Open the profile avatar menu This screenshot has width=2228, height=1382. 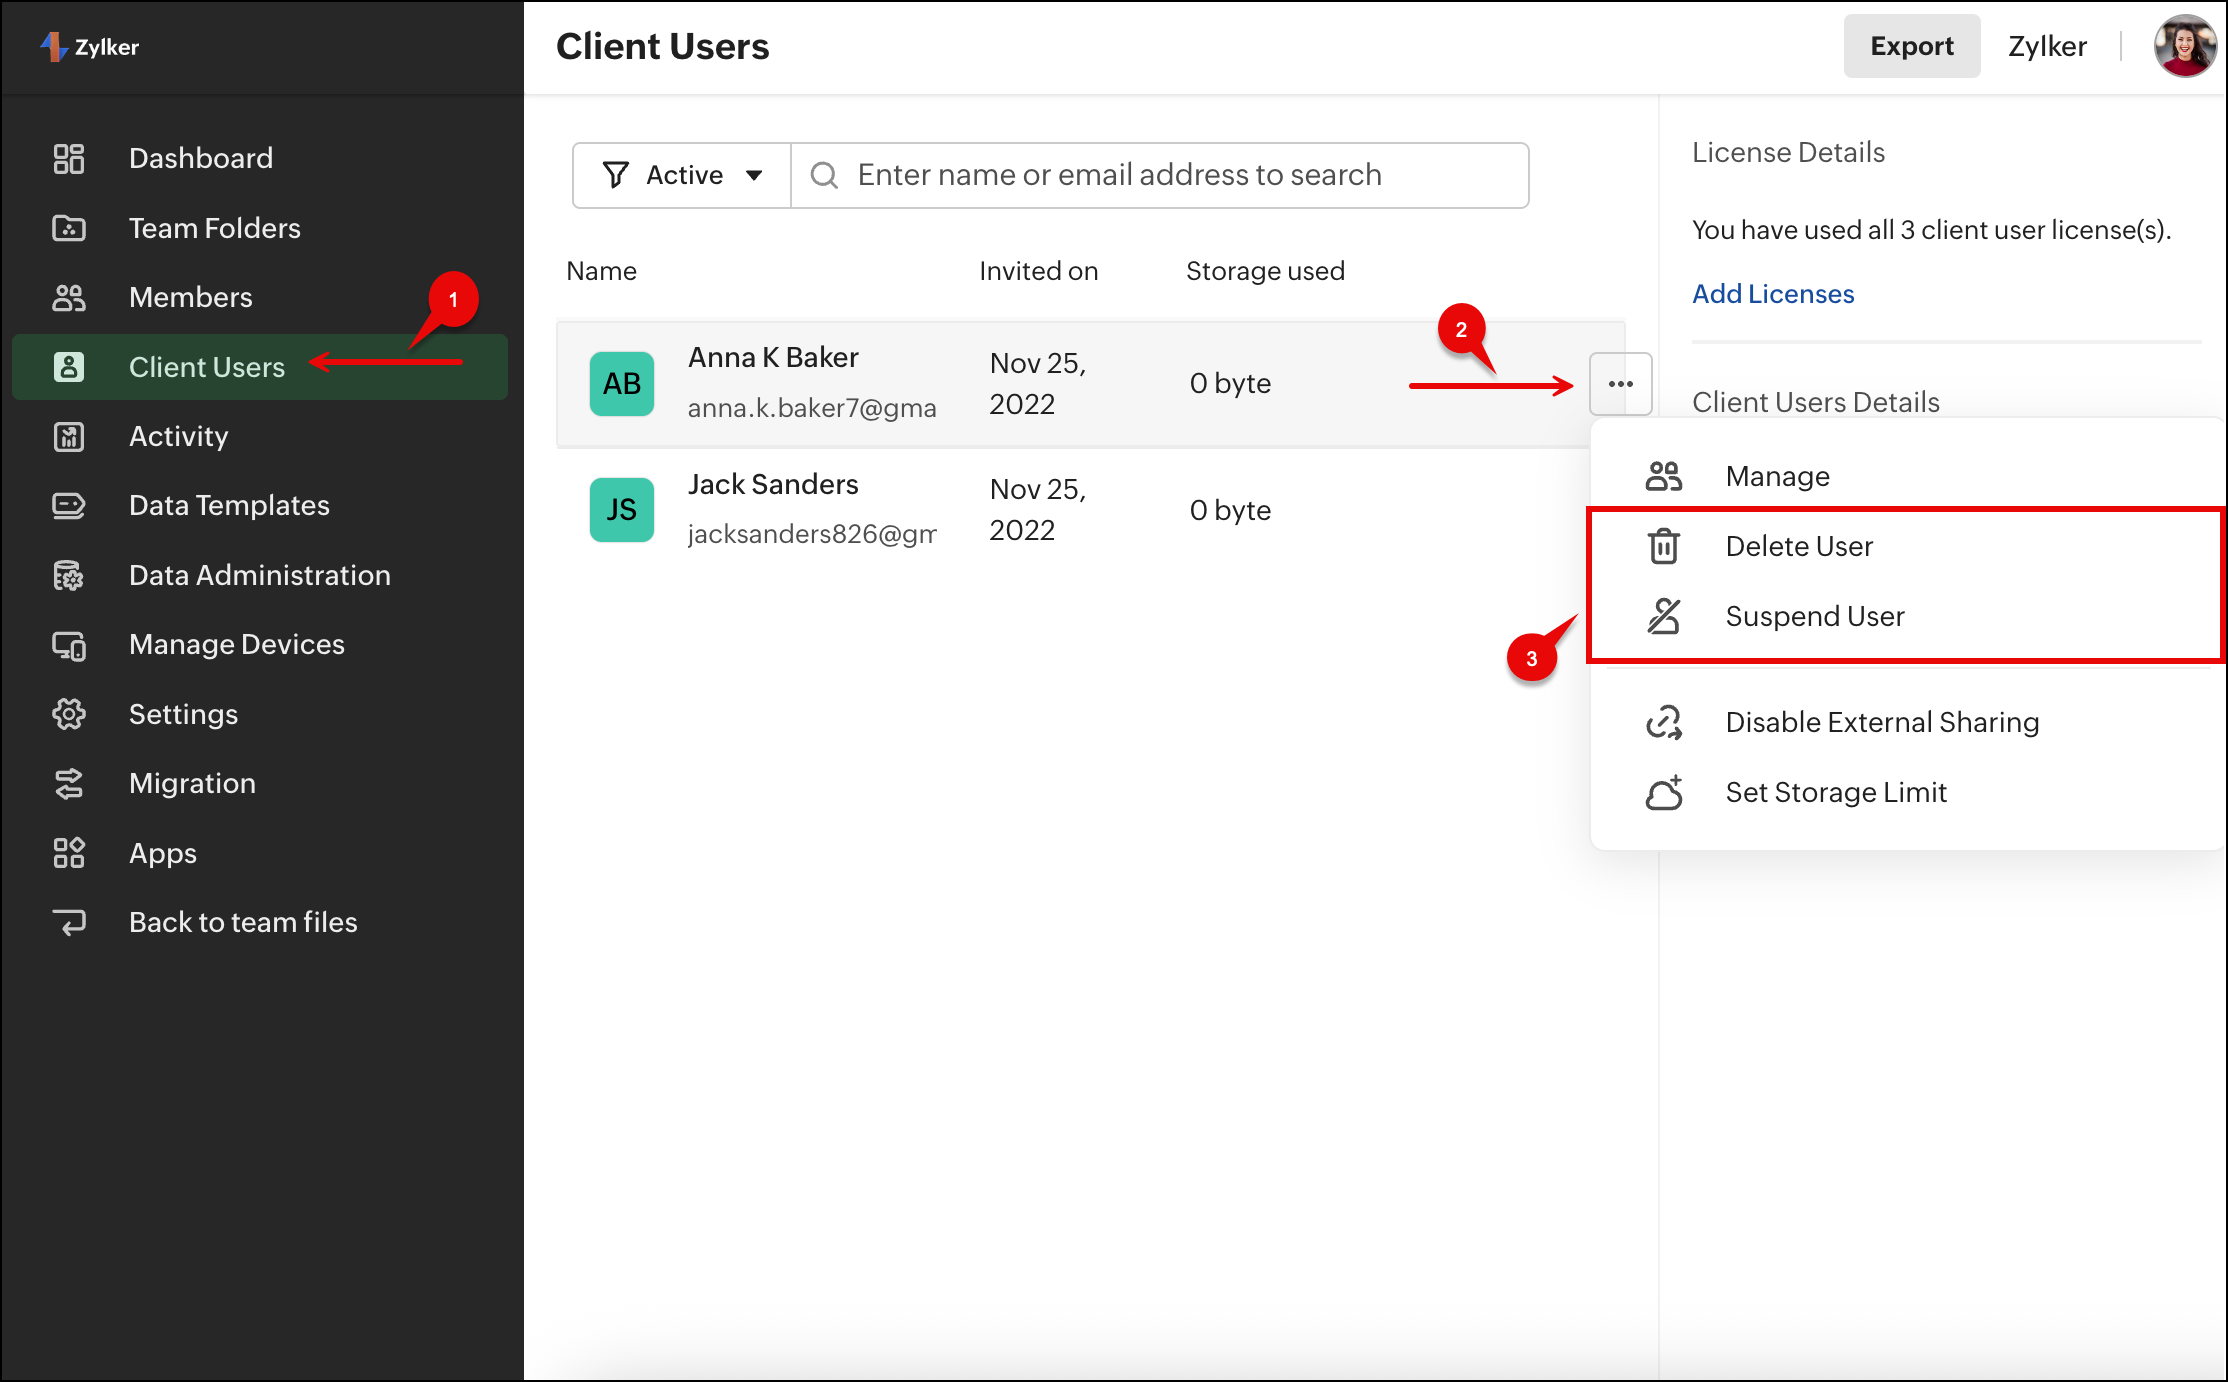pos(2183,46)
